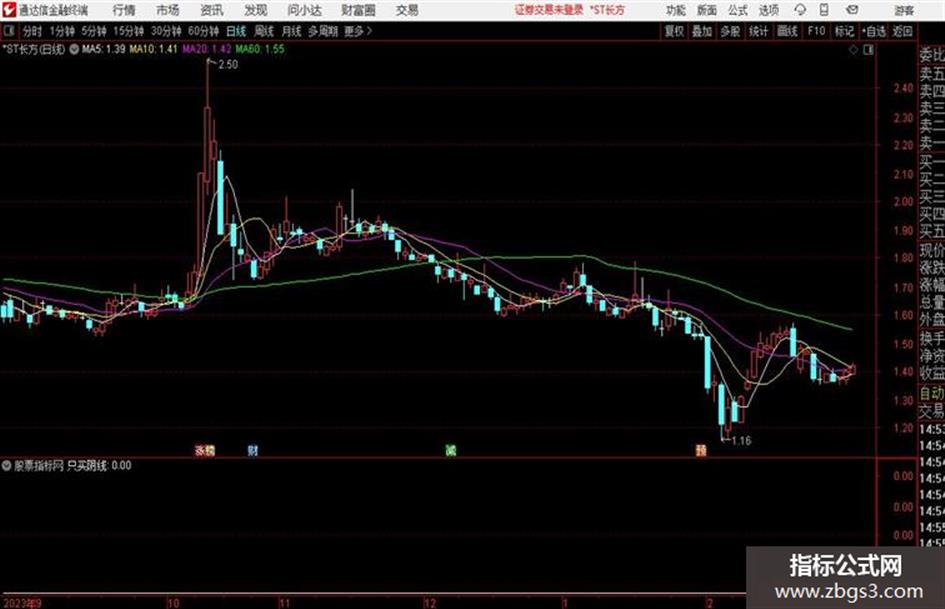Open the 财富圈 menu
945x609 pixels.
(x=358, y=10)
